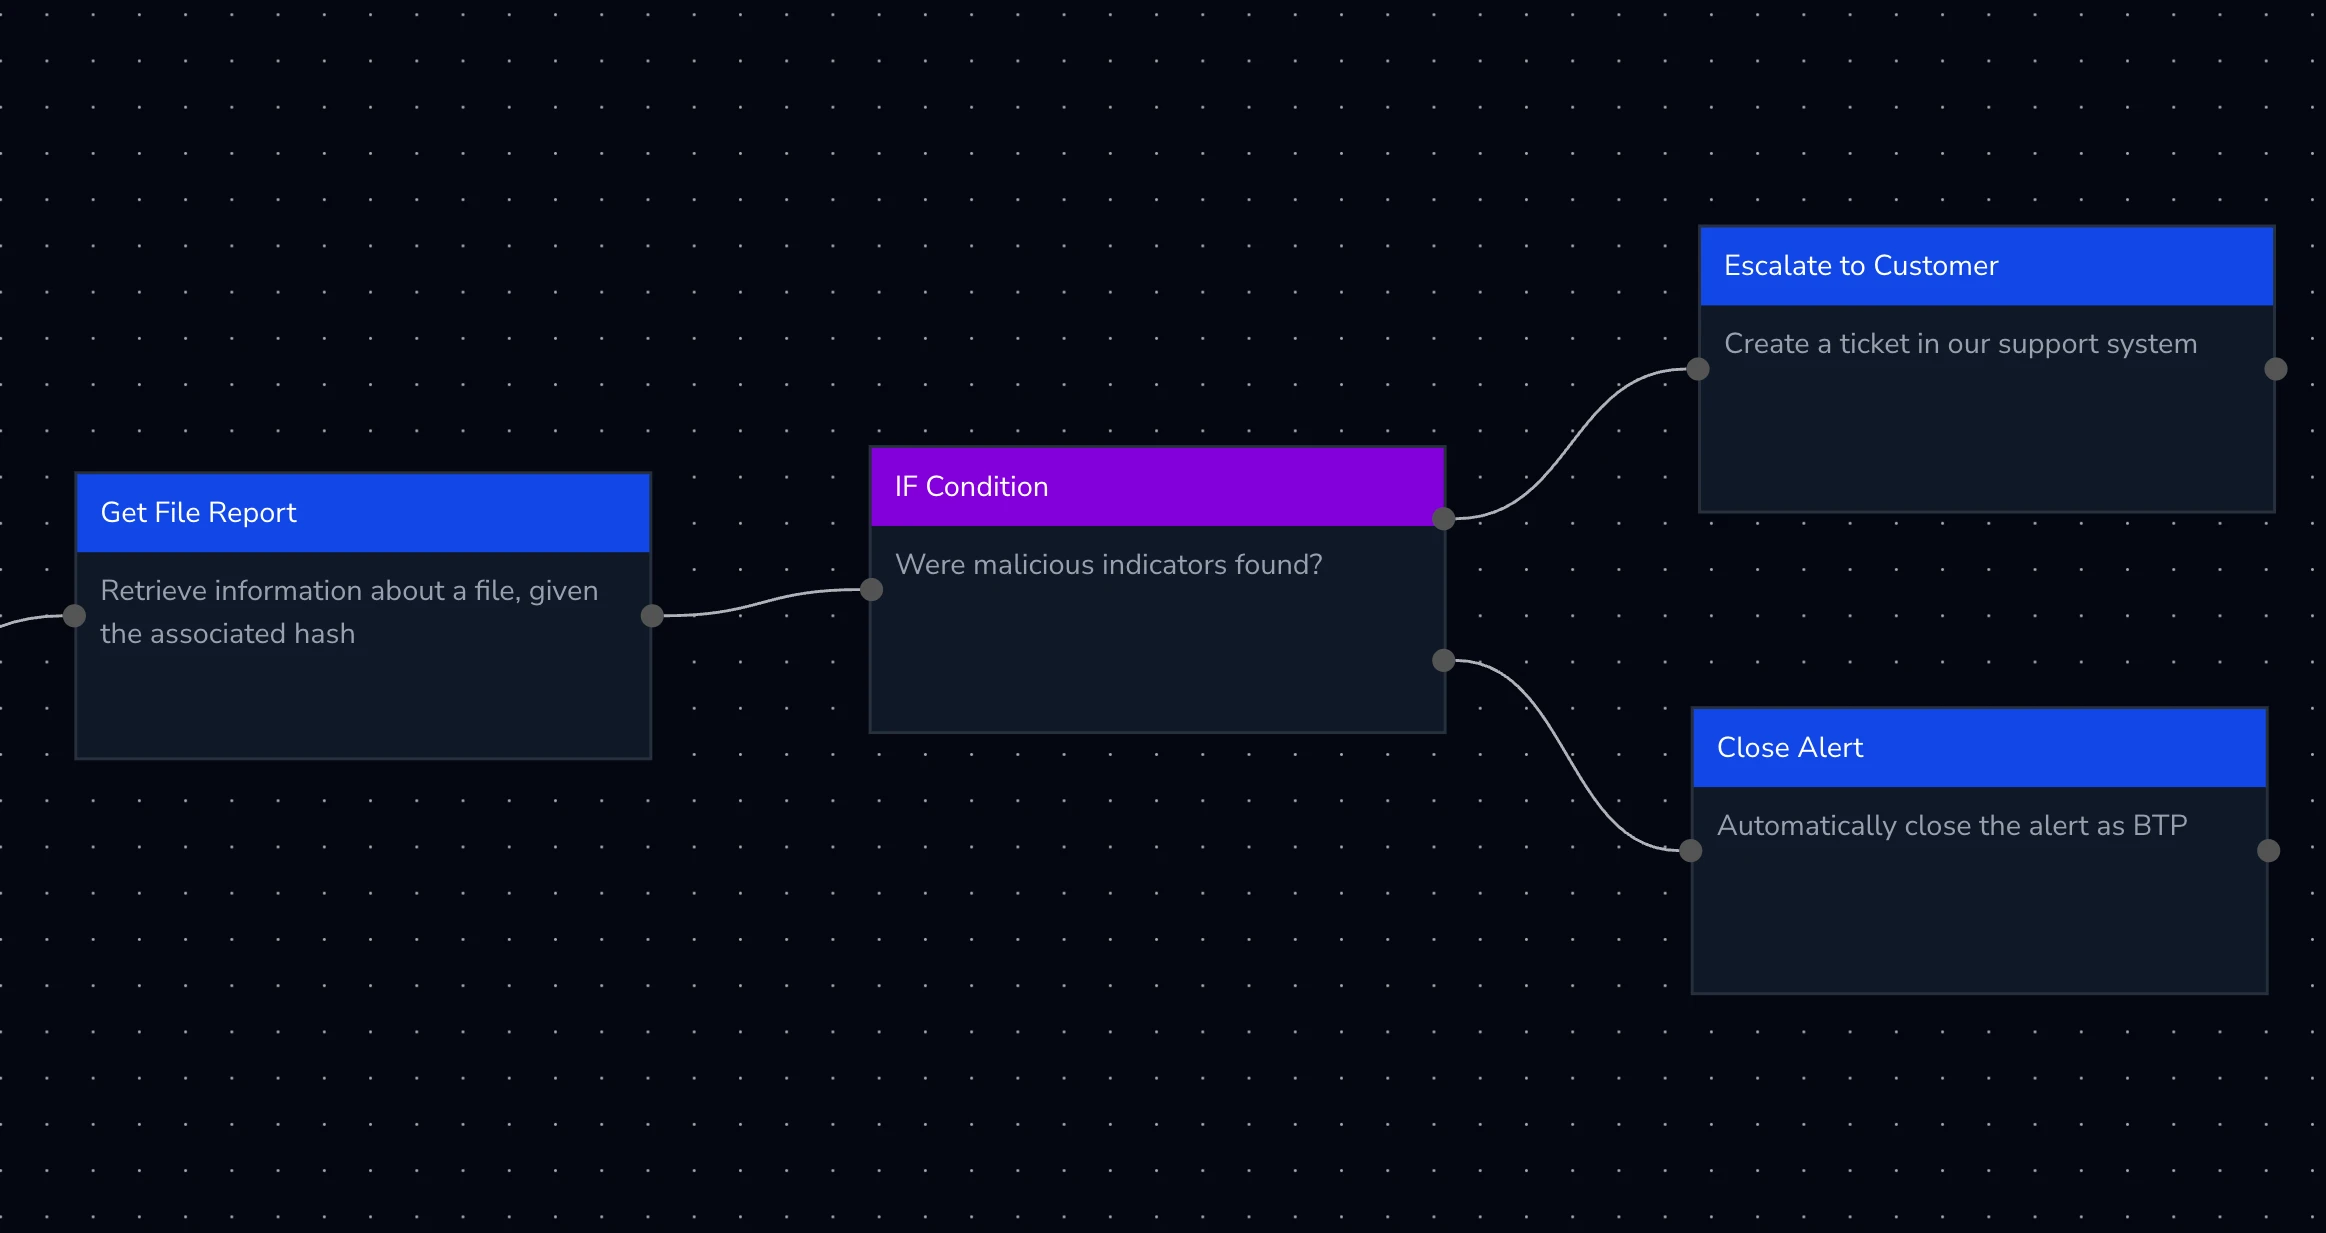Click 'Were malicious indicators found?' text
The width and height of the screenshot is (2326, 1233).
pyautogui.click(x=1108, y=565)
